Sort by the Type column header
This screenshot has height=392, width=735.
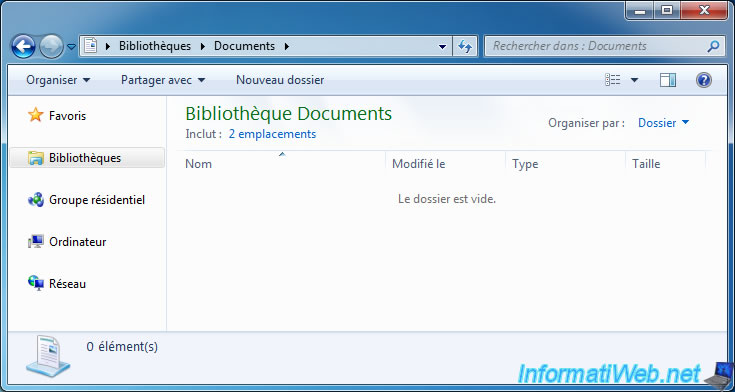(x=565, y=164)
